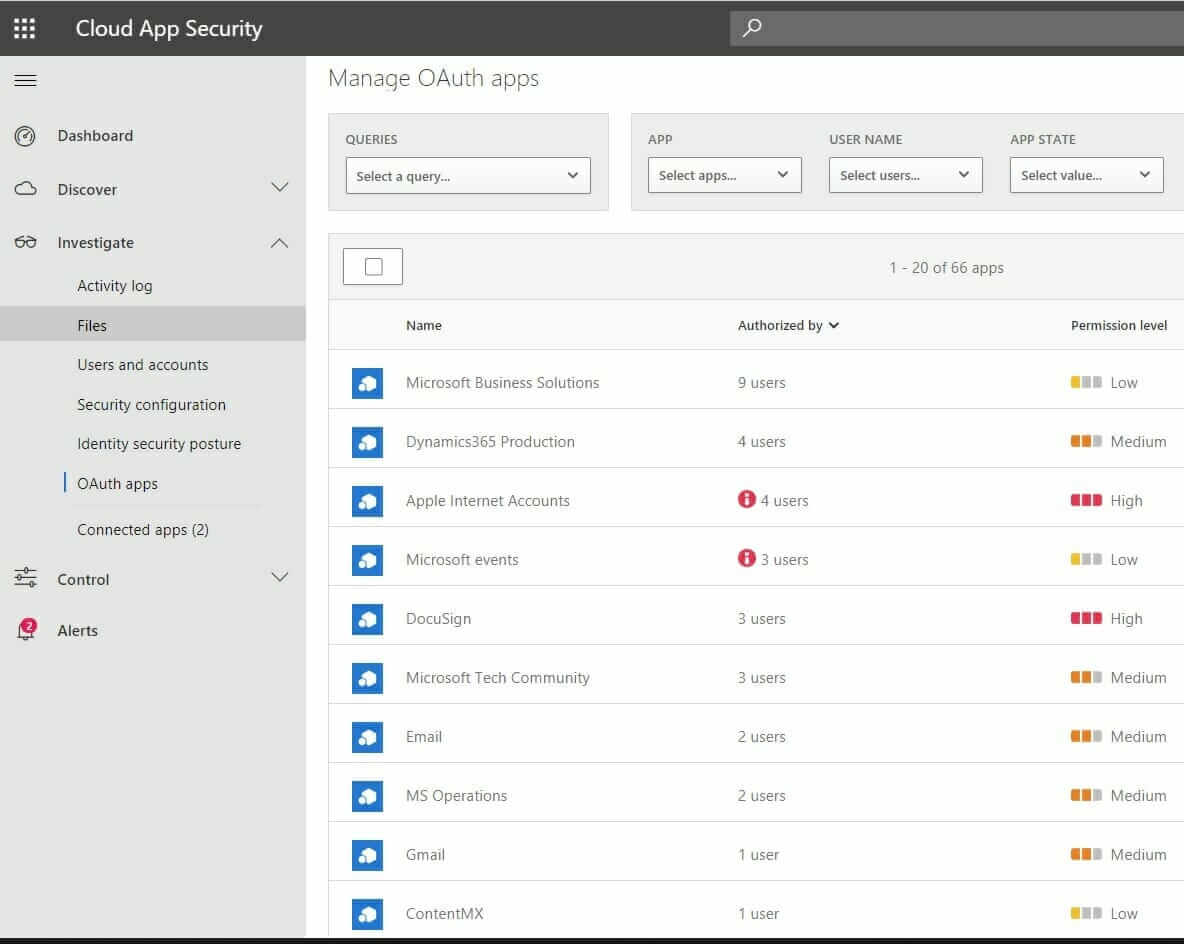
Task: Click the Discover cloud icon
Action: coord(26,189)
